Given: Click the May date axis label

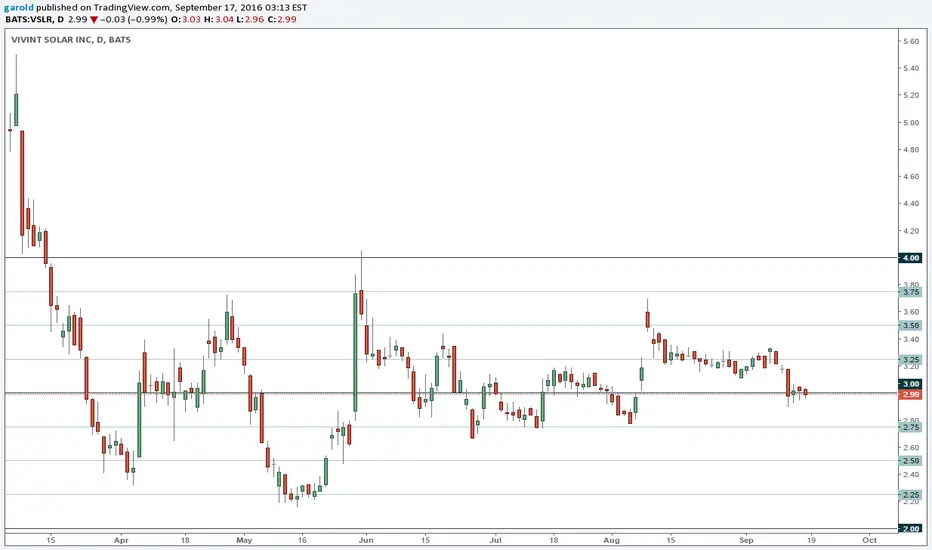Looking at the screenshot, I should click(244, 540).
